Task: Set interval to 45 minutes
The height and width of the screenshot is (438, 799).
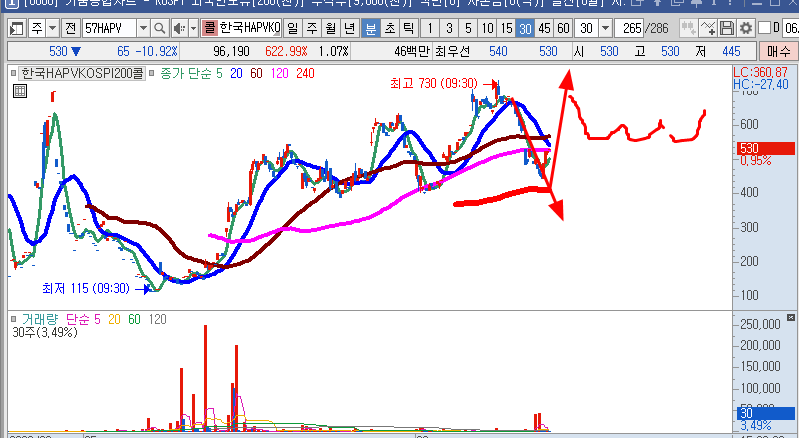Action: tap(544, 28)
